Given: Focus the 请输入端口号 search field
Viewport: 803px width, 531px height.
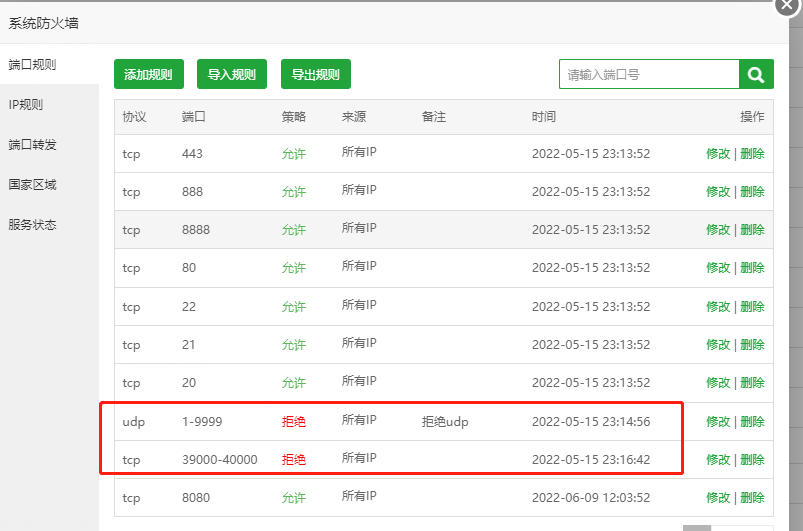Looking at the screenshot, I should point(648,74).
